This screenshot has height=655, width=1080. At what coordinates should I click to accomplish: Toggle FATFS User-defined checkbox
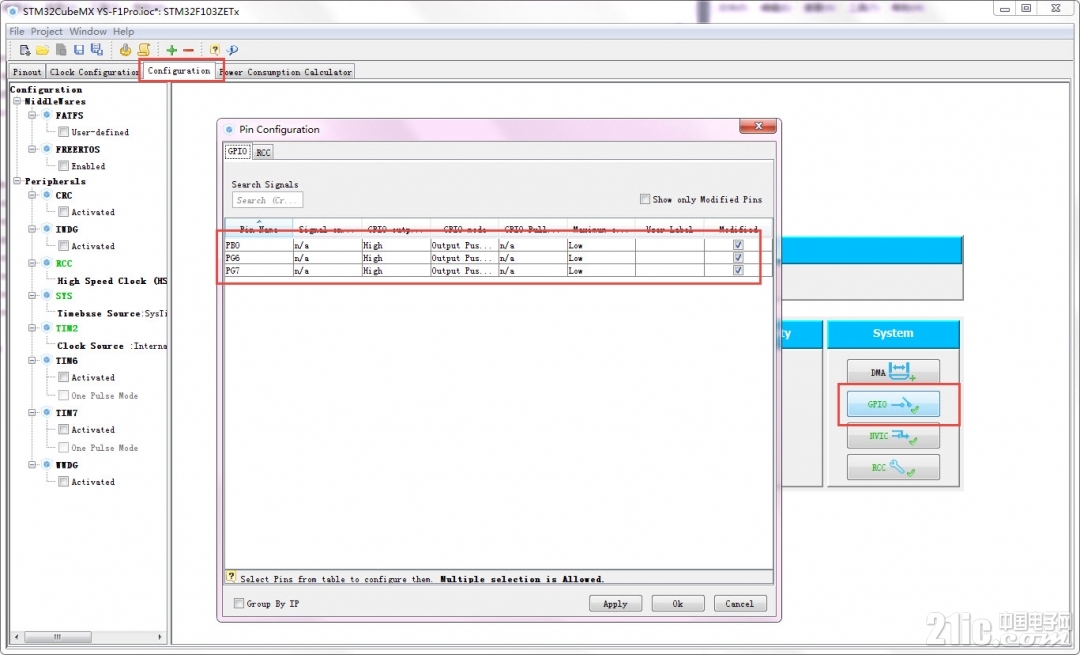click(x=63, y=132)
